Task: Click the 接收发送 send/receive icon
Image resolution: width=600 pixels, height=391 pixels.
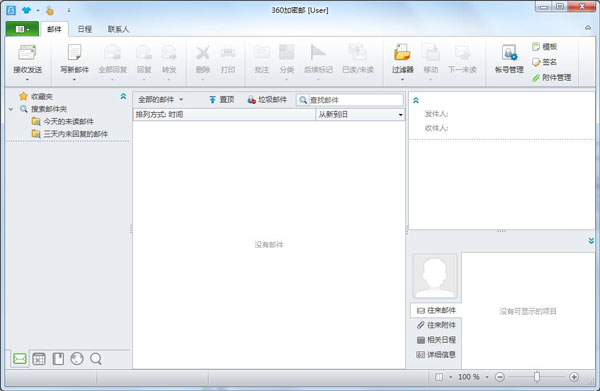Action: (27, 53)
